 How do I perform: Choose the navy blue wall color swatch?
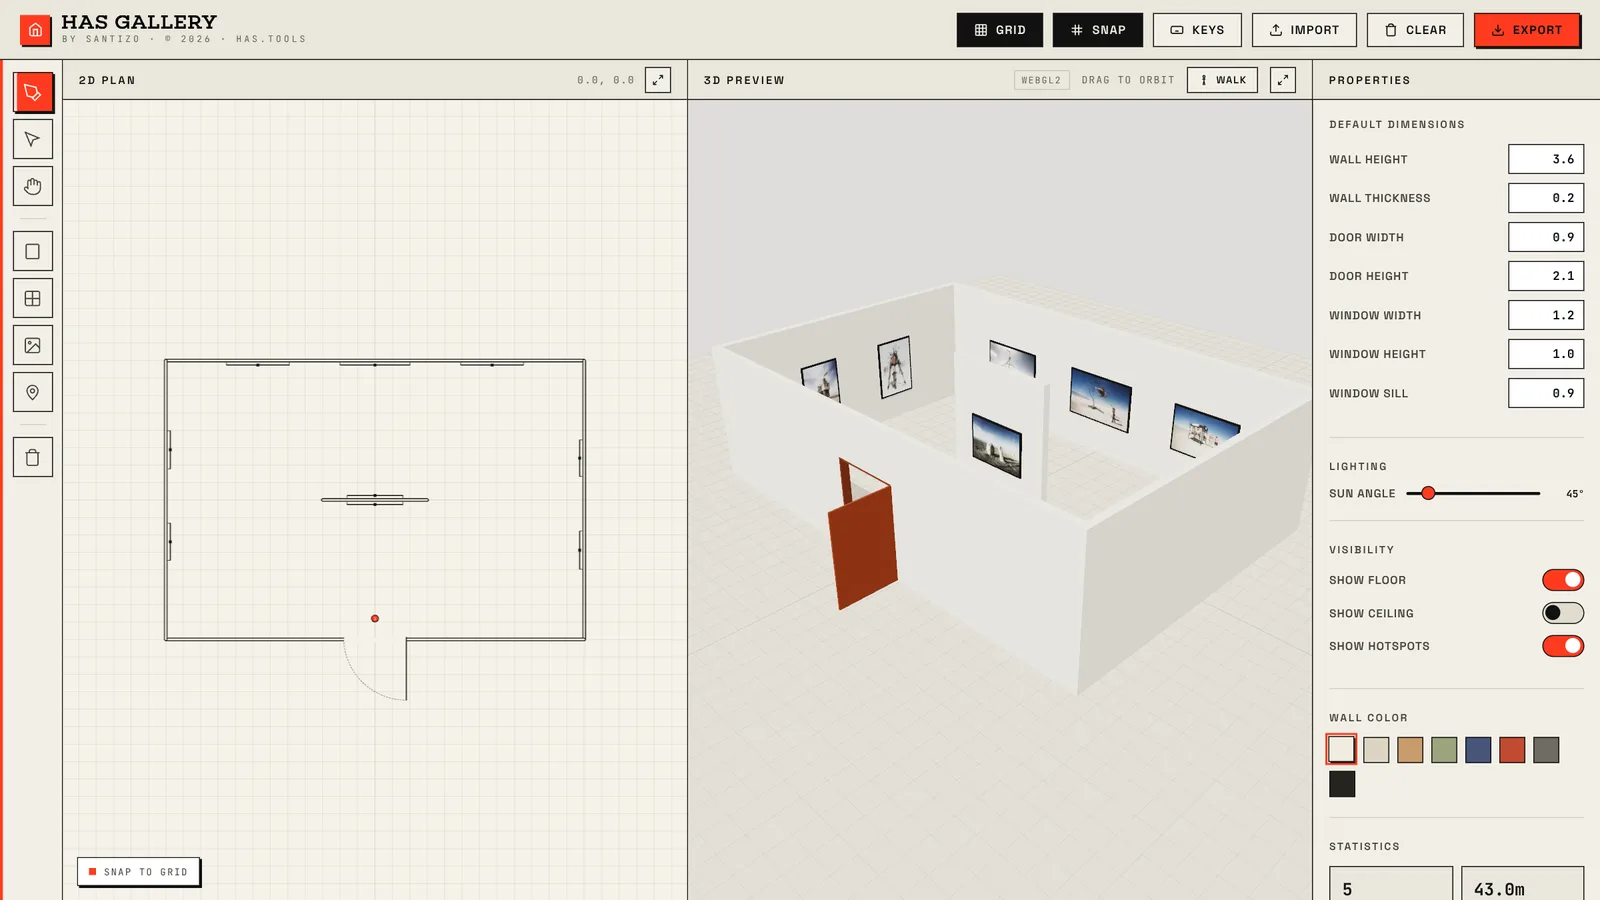click(1478, 750)
